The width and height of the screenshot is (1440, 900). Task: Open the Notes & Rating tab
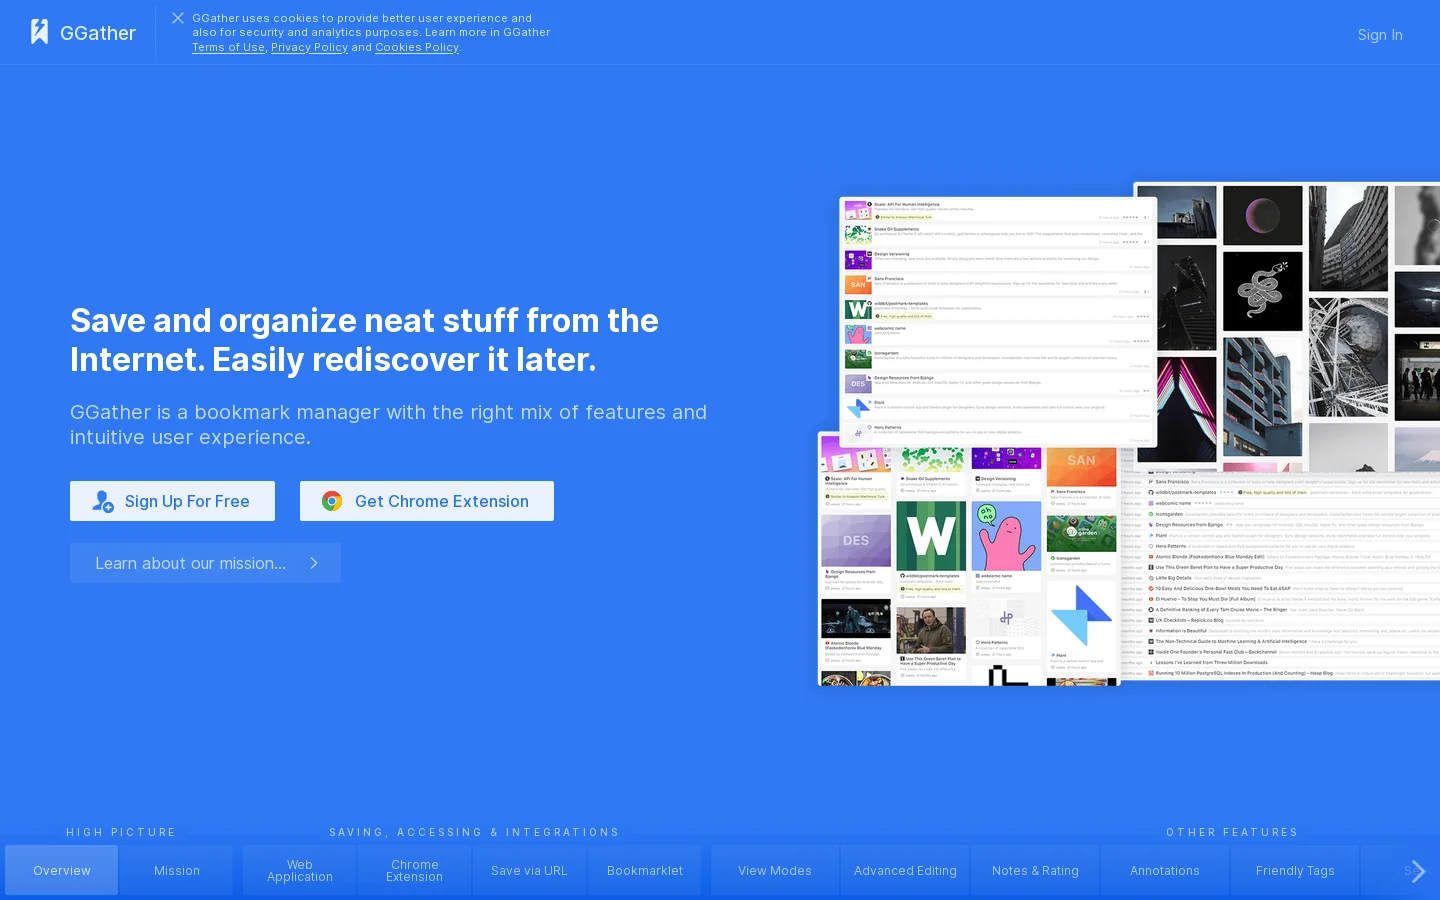click(1035, 871)
